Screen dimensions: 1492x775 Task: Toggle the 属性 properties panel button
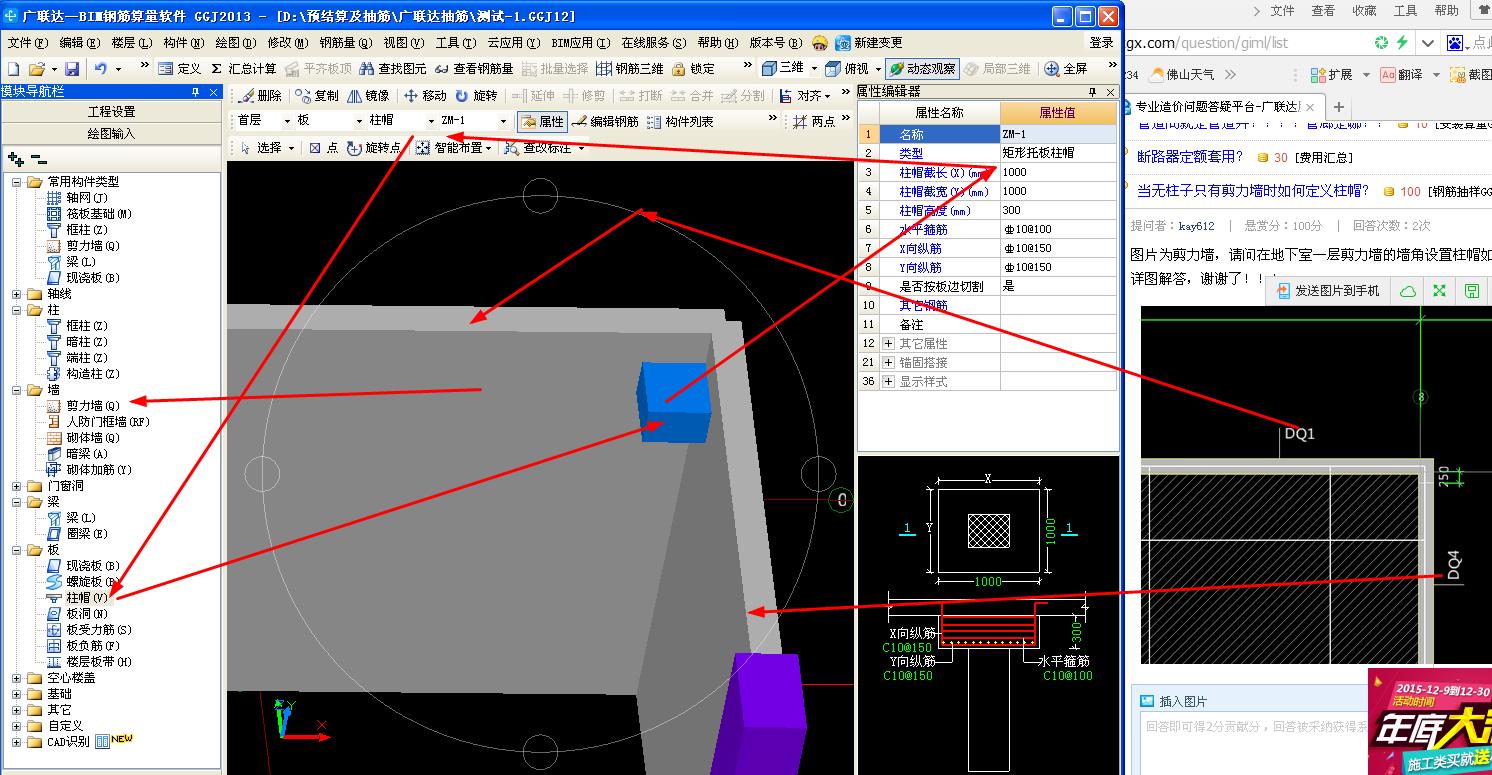542,121
